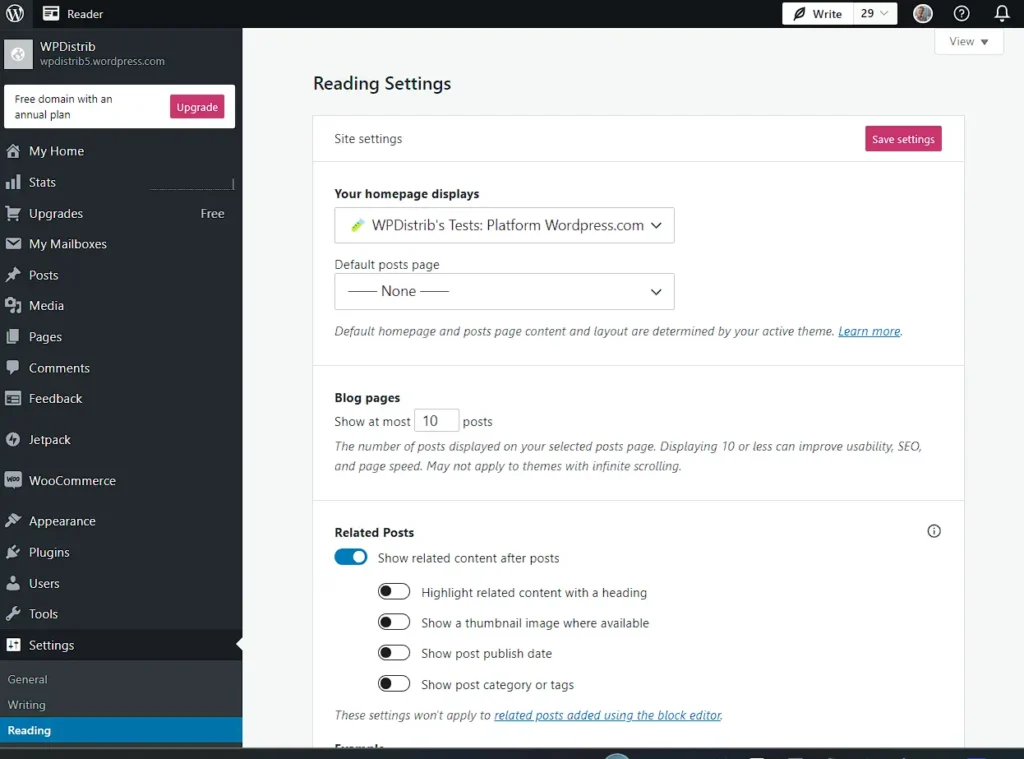The width and height of the screenshot is (1024, 759).
Task: Click the Feedback form icon
Action: click(13, 398)
